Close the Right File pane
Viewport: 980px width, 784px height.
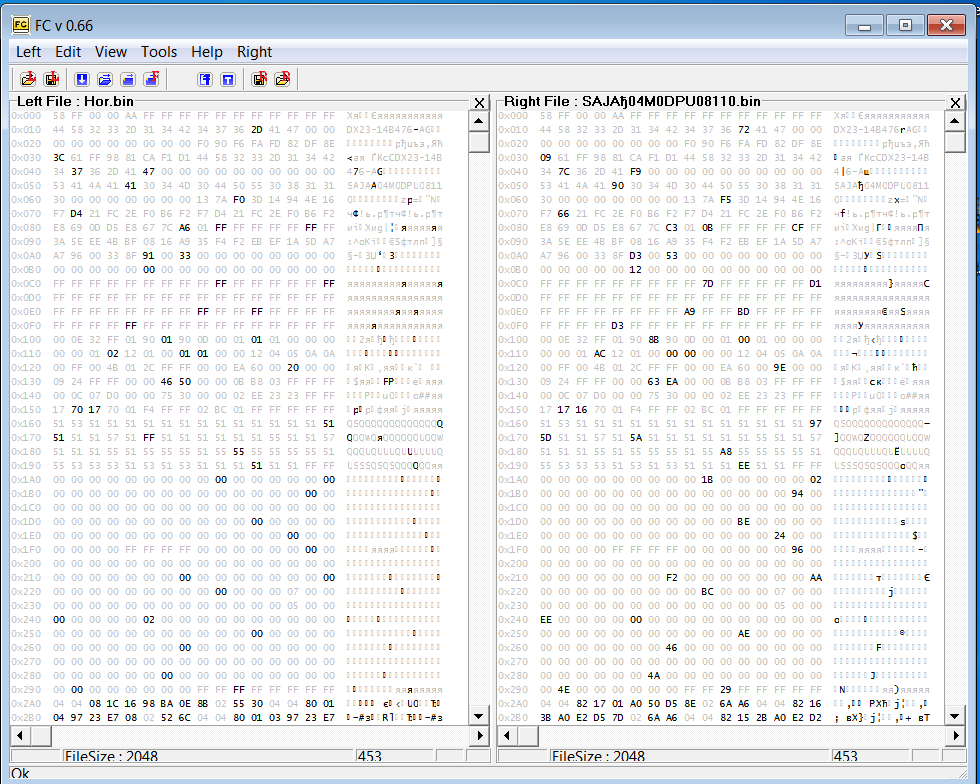tap(956, 103)
